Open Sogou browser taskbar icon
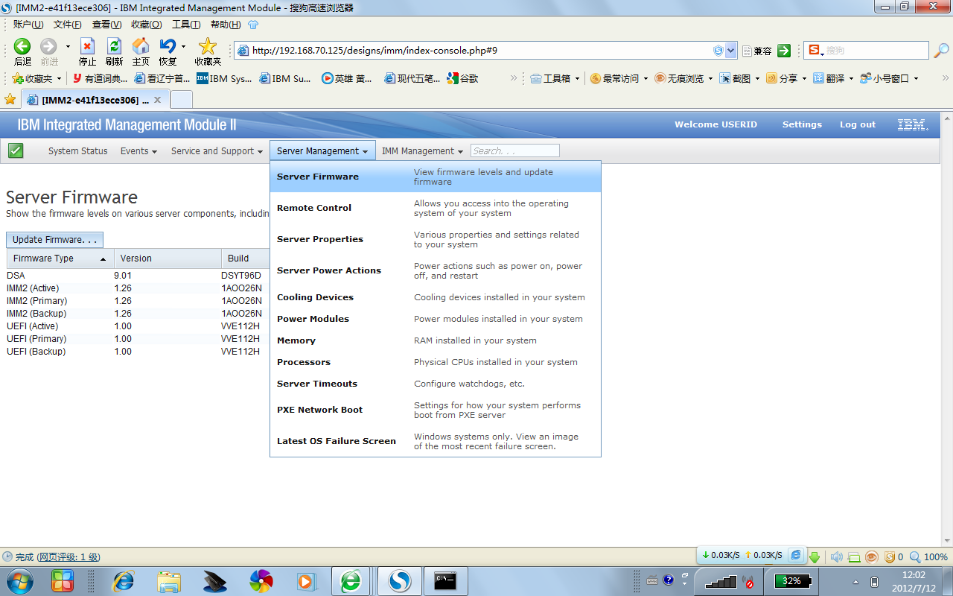The image size is (953, 596). coord(399,581)
